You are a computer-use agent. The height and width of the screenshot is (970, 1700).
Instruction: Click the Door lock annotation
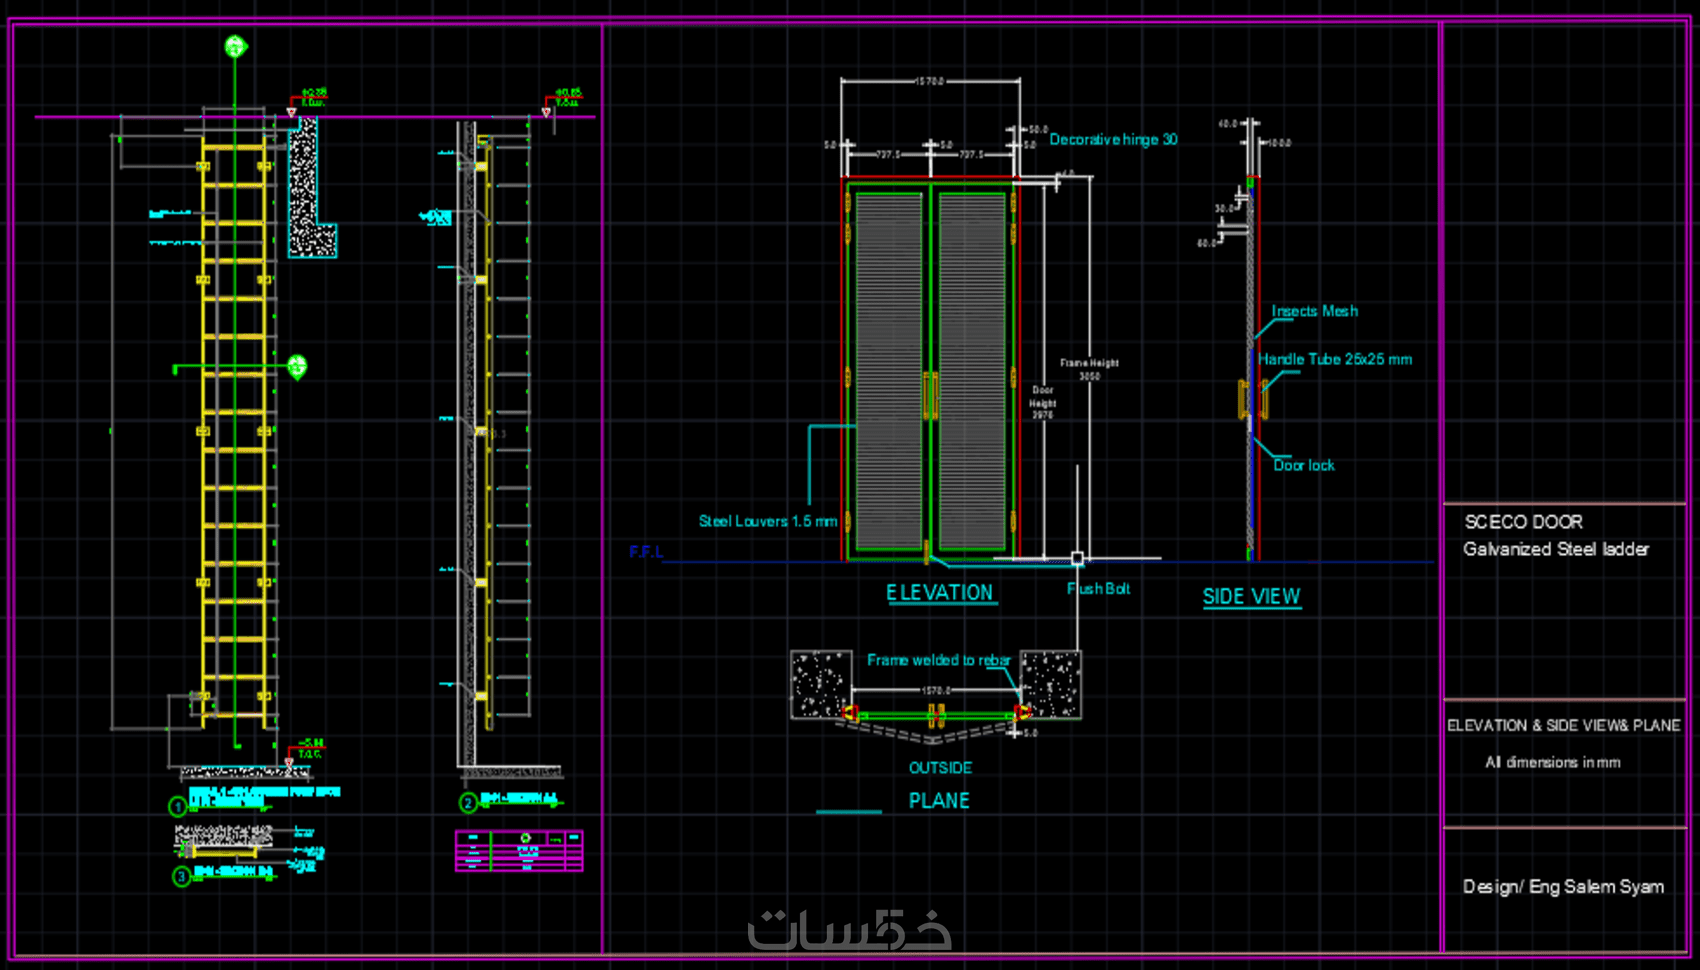point(1304,465)
